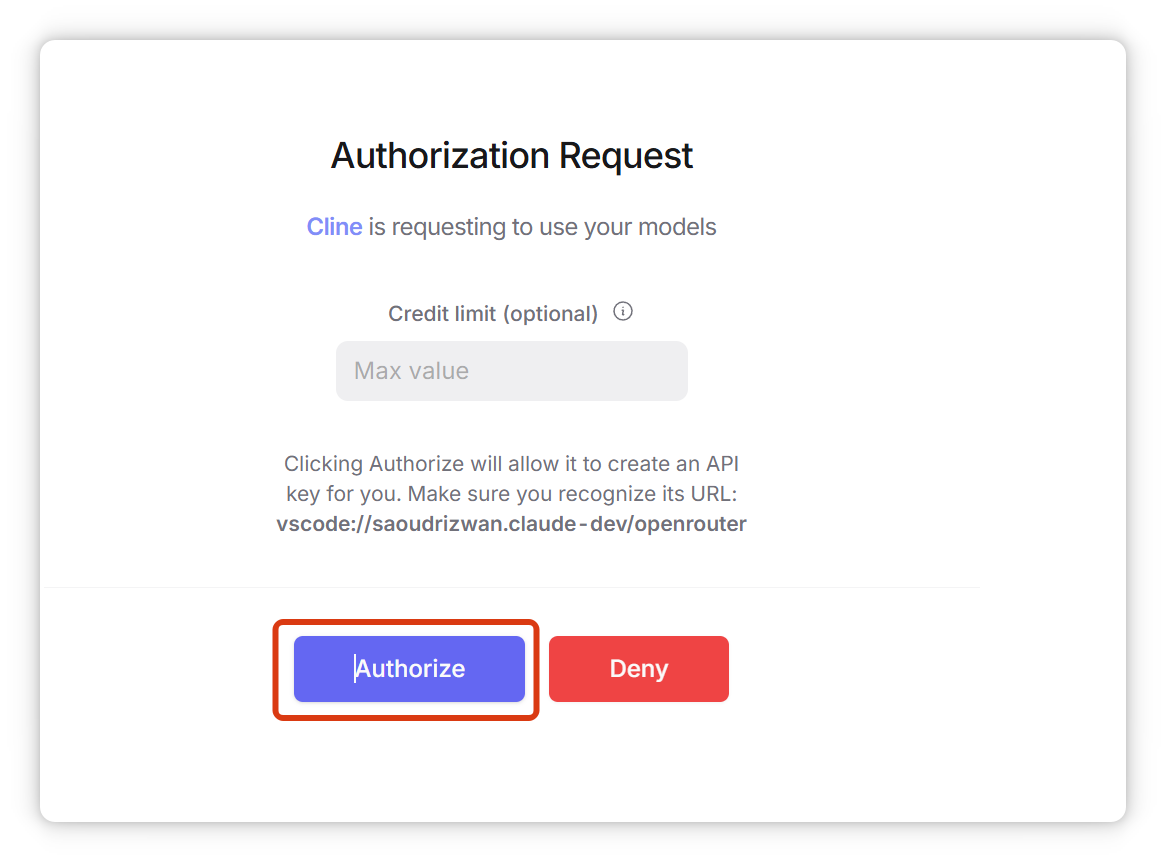Click the Authorization Request heading
1166x862 pixels.
511,156
